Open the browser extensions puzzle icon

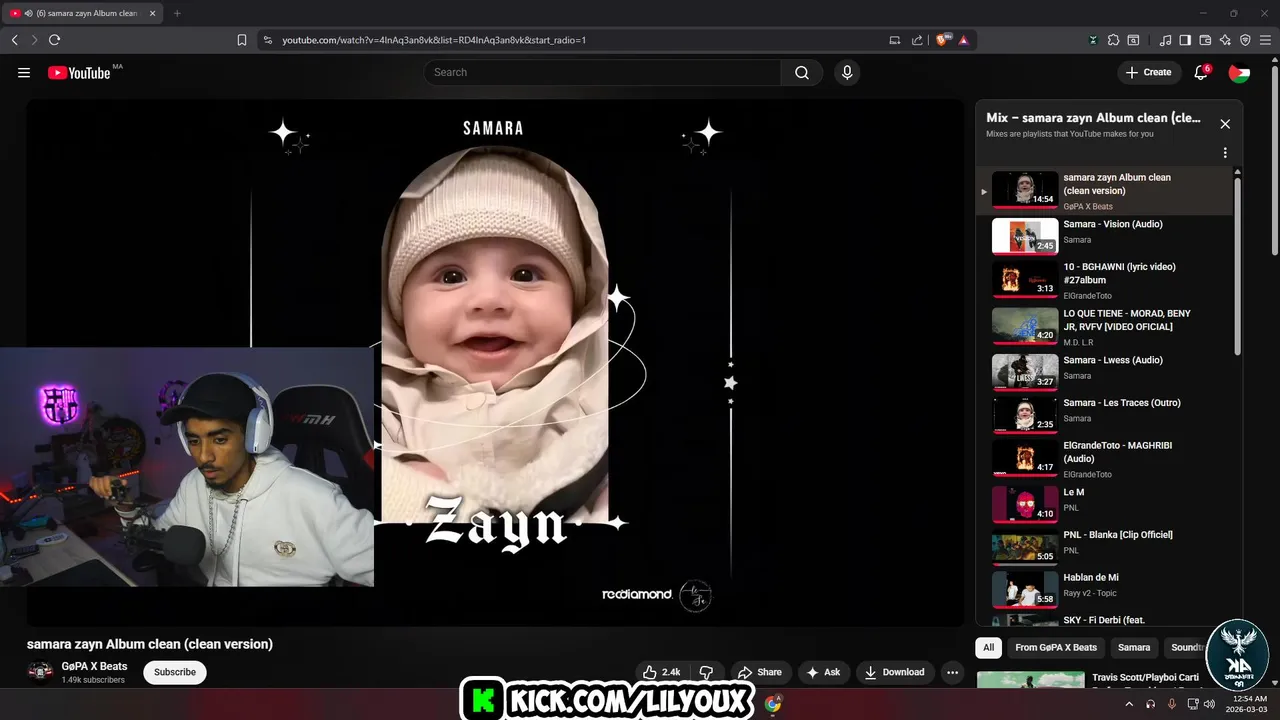1113,40
